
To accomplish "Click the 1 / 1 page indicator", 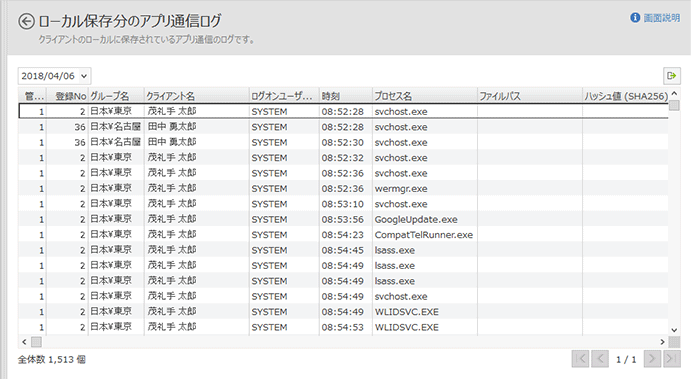I will [x=626, y=360].
